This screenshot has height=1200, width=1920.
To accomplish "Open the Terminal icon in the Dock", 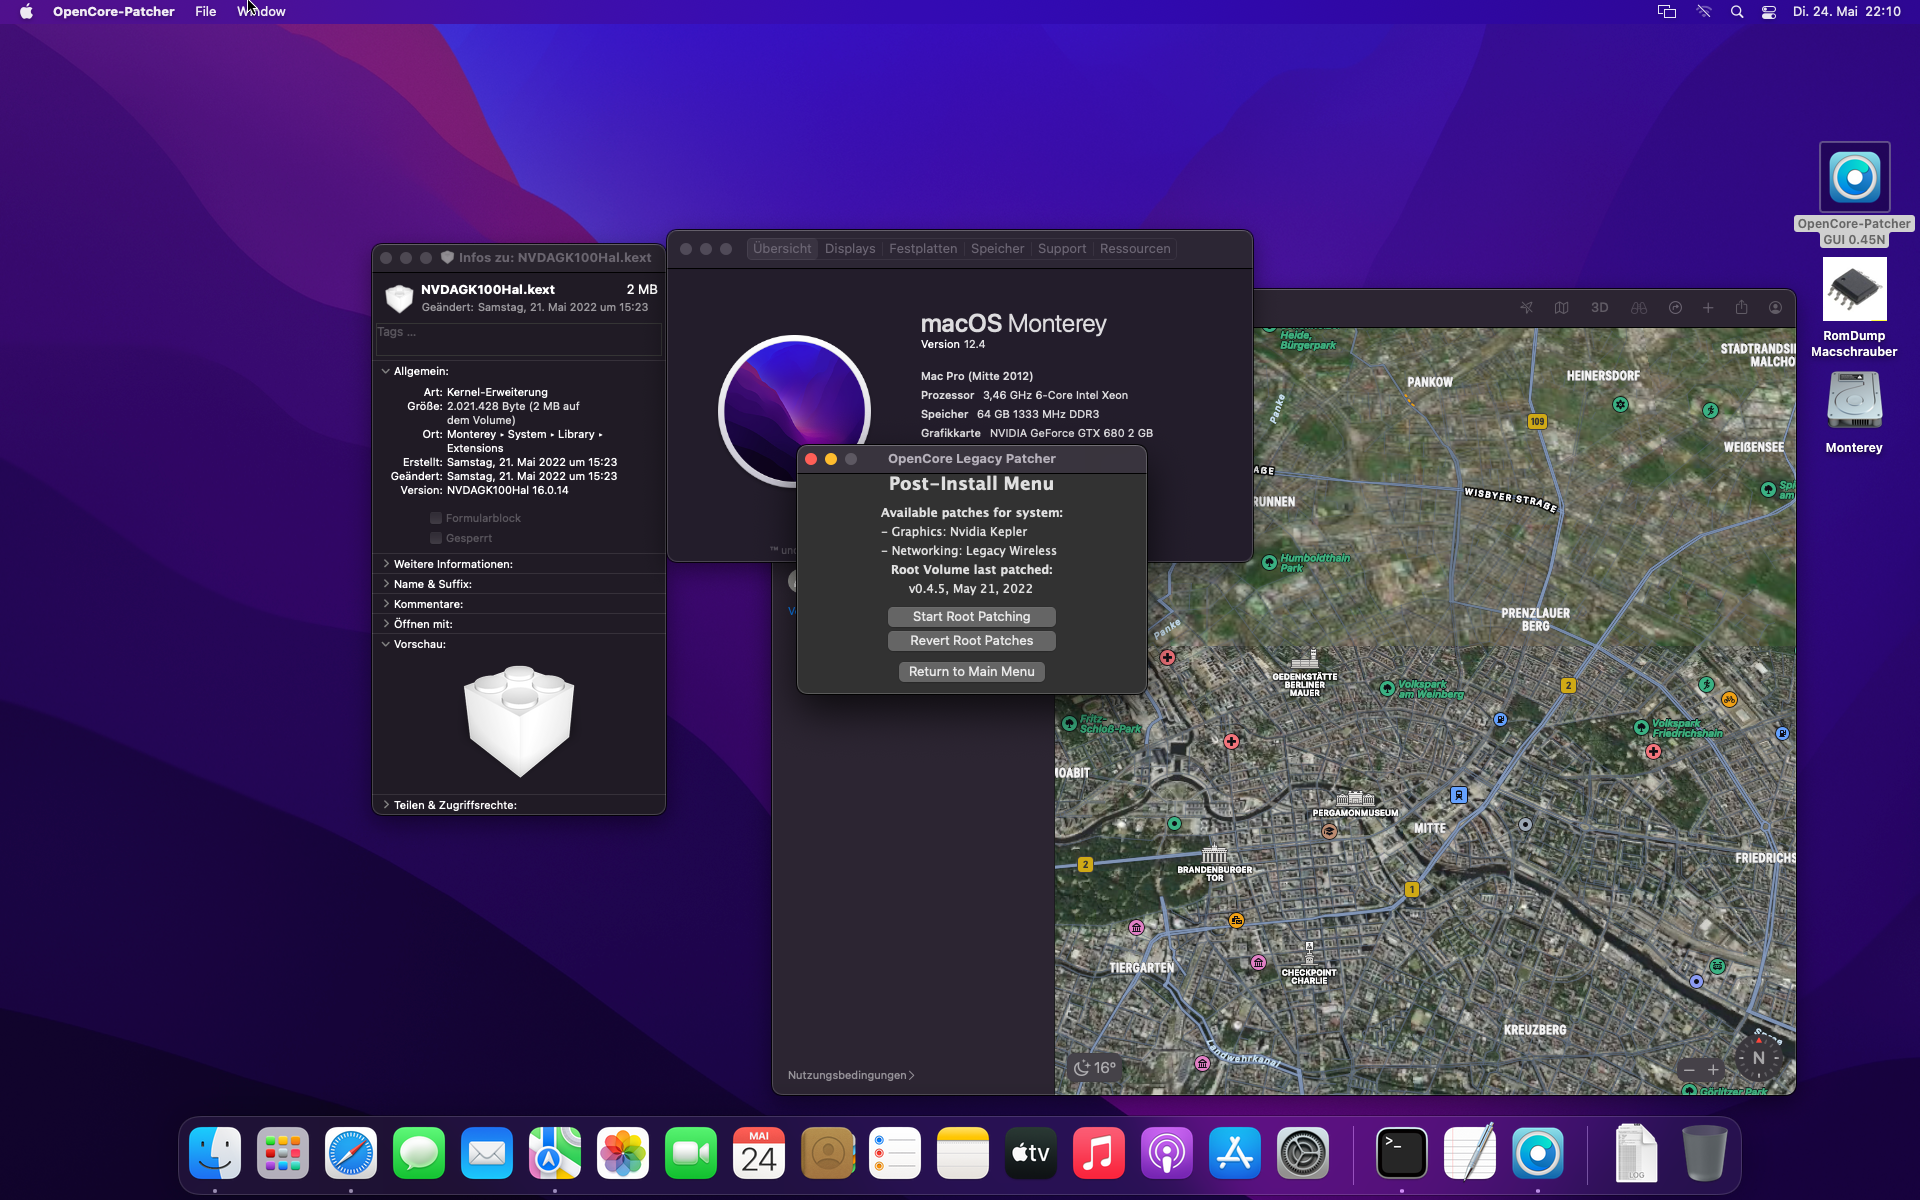I will (1401, 1154).
